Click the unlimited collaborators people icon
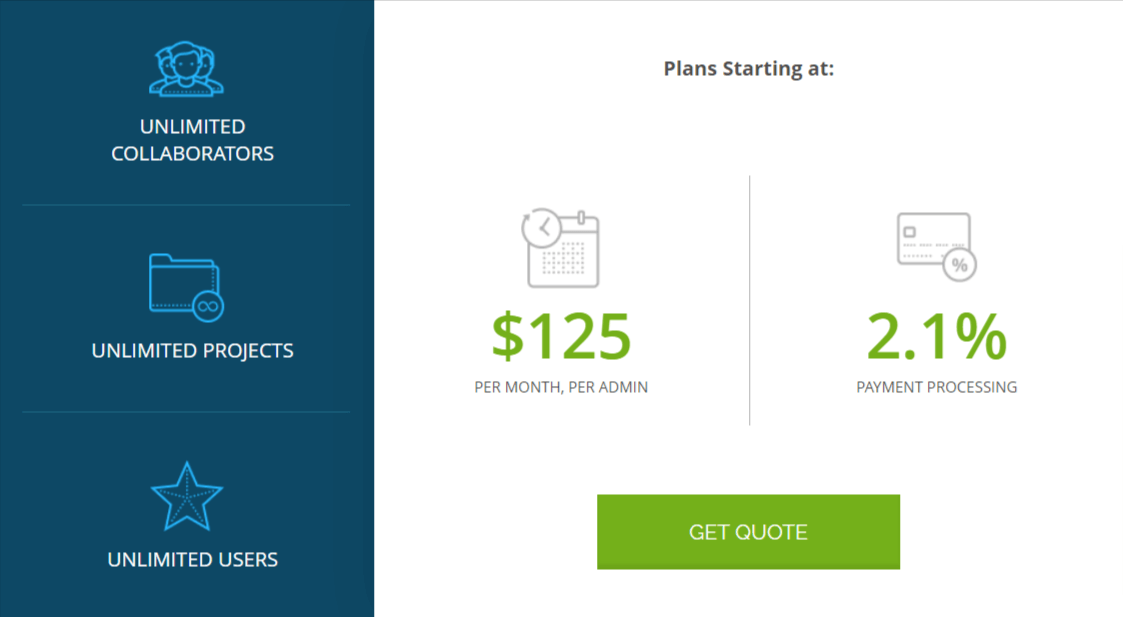The image size is (1123, 617). (187, 69)
